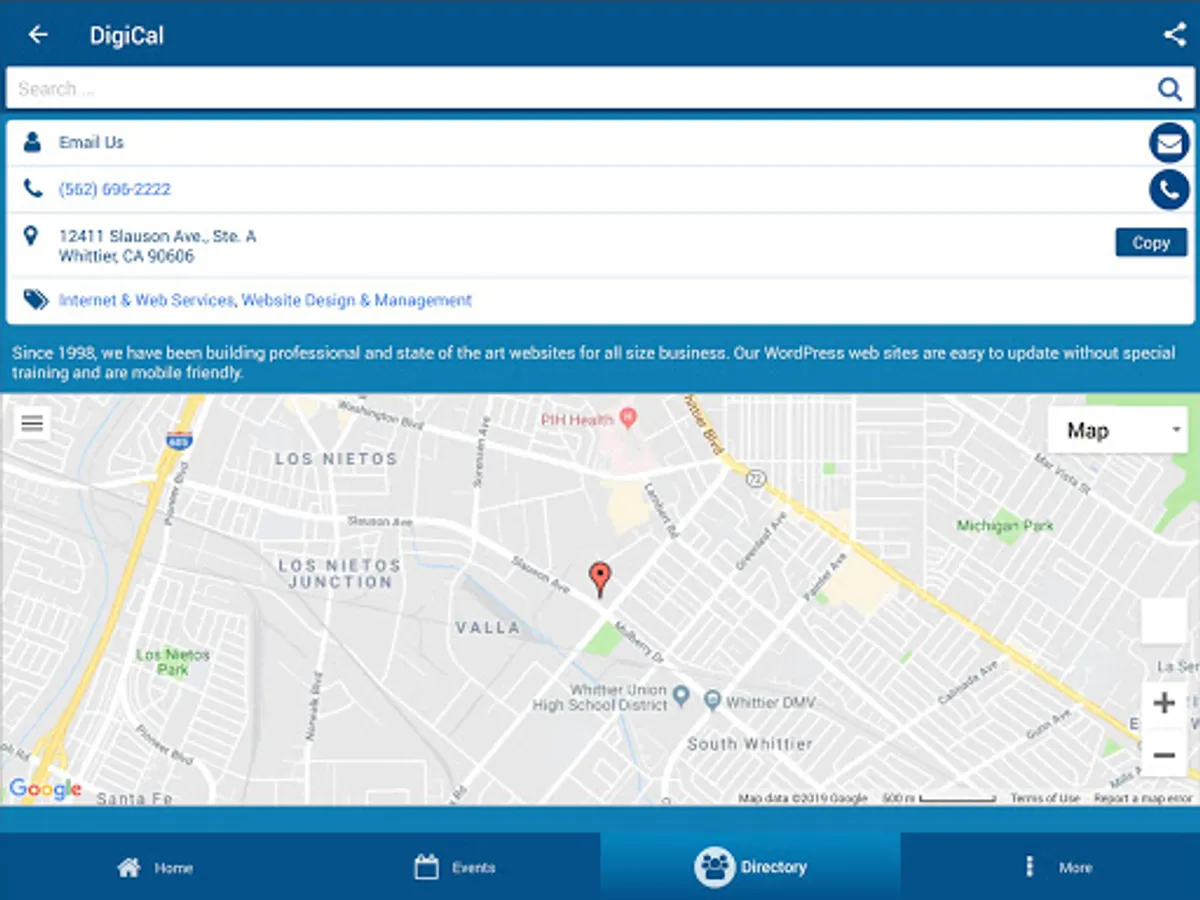1200x900 pixels.
Task: Tap the round phone call button
Action: [1169, 189]
